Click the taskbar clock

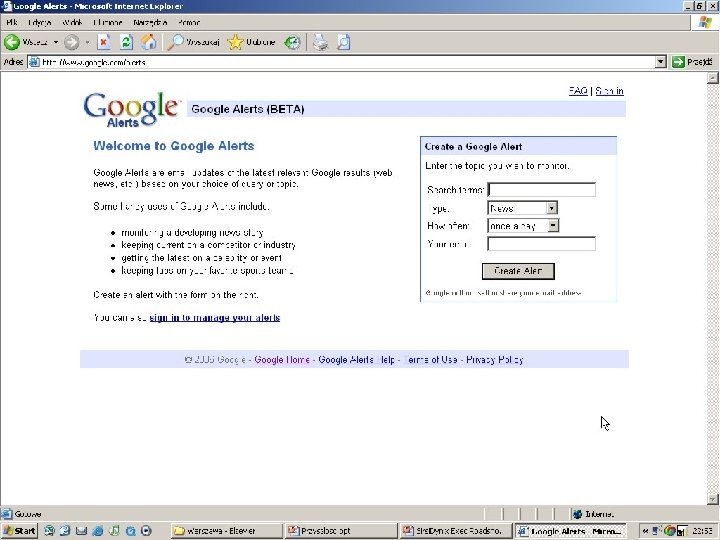point(703,531)
